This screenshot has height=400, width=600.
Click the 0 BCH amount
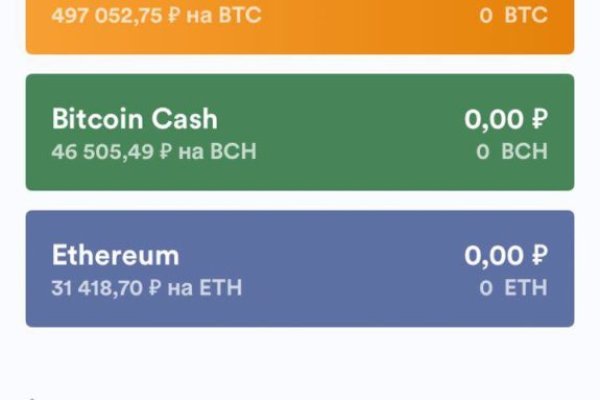512,151
